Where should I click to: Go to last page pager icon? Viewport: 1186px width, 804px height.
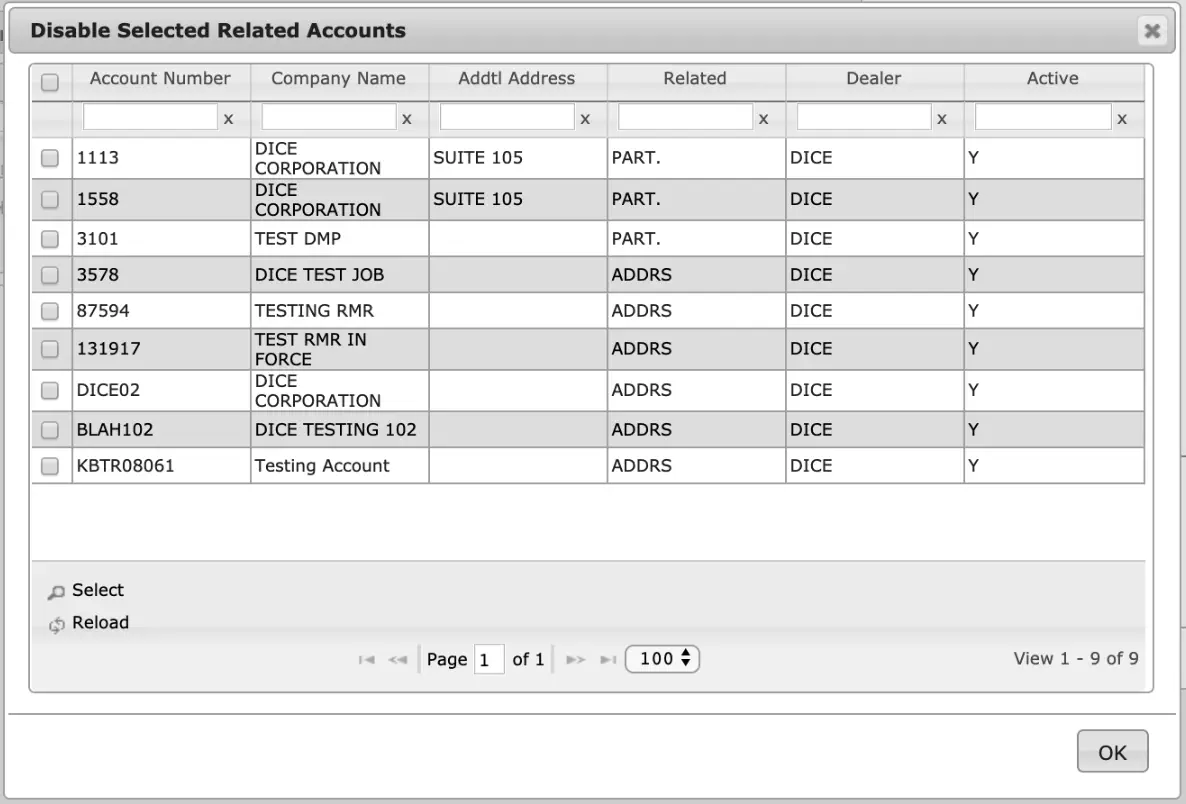pyautogui.click(x=608, y=660)
